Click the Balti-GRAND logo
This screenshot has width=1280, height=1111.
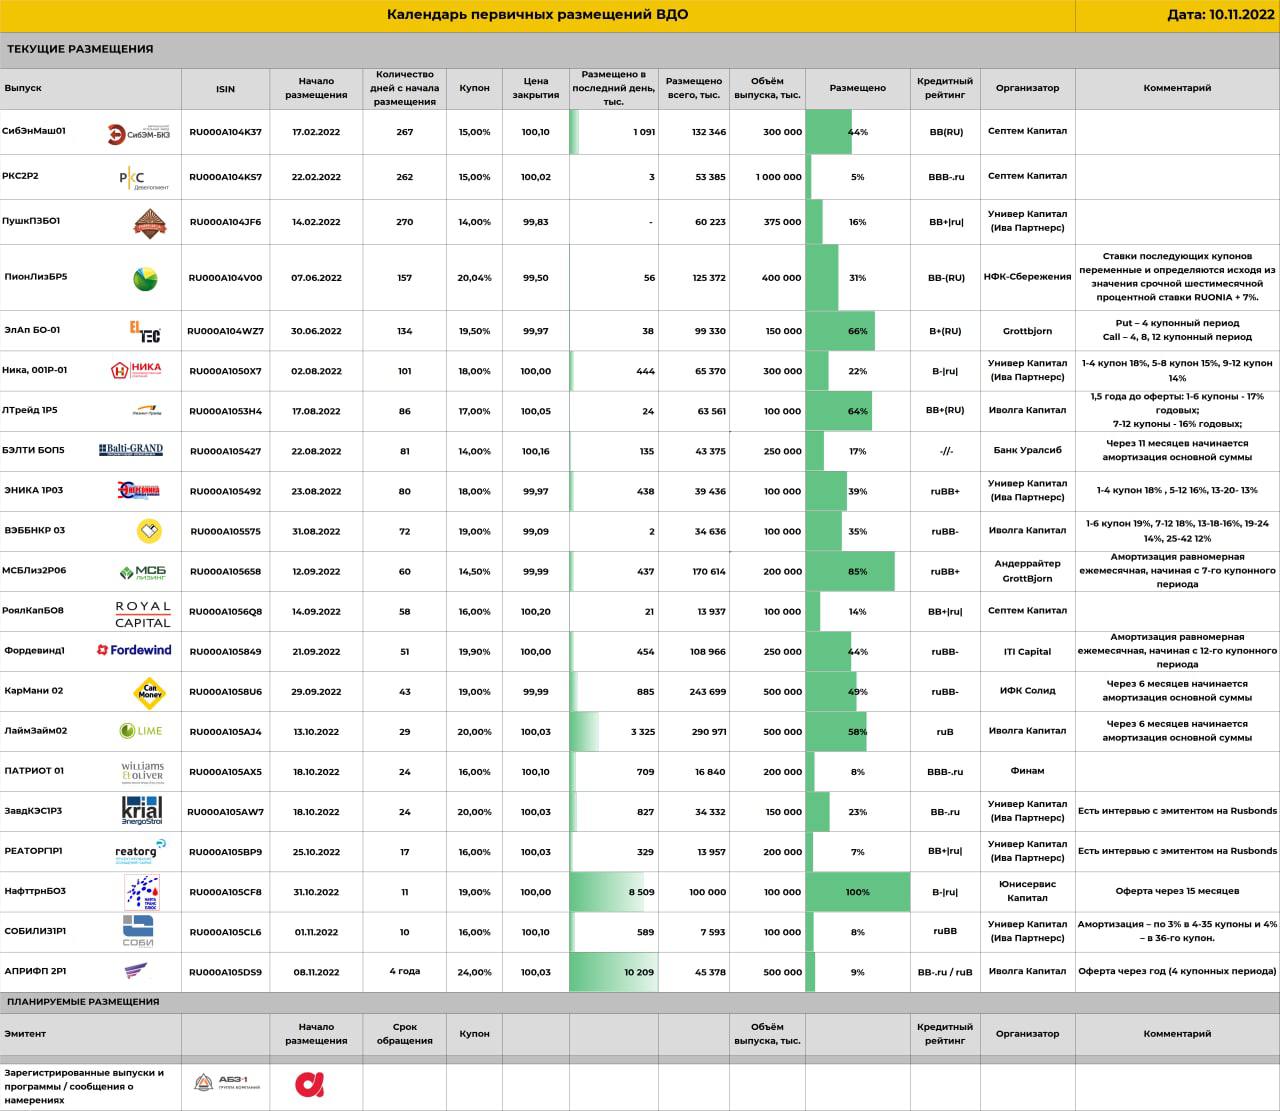(x=131, y=450)
